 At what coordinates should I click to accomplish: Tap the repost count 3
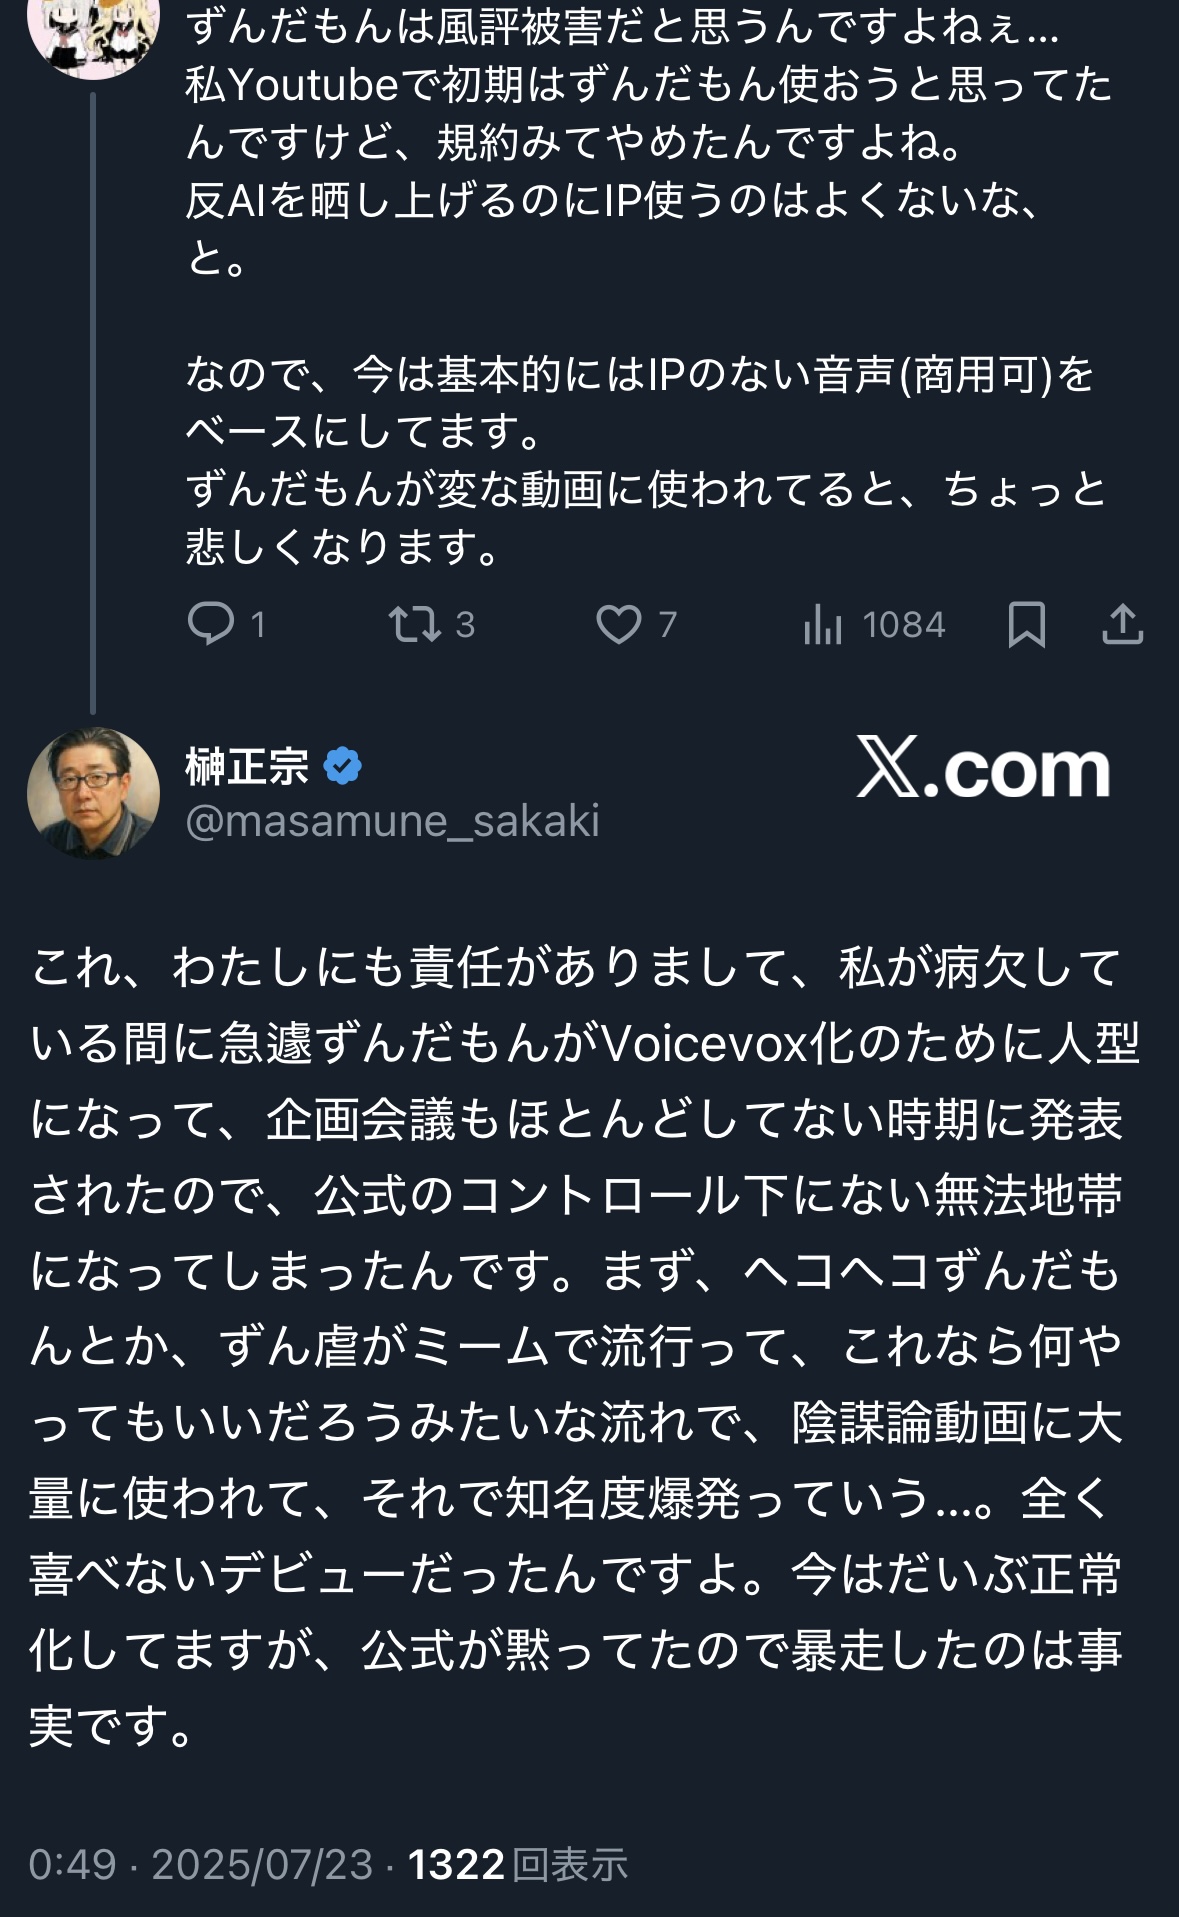point(465,624)
